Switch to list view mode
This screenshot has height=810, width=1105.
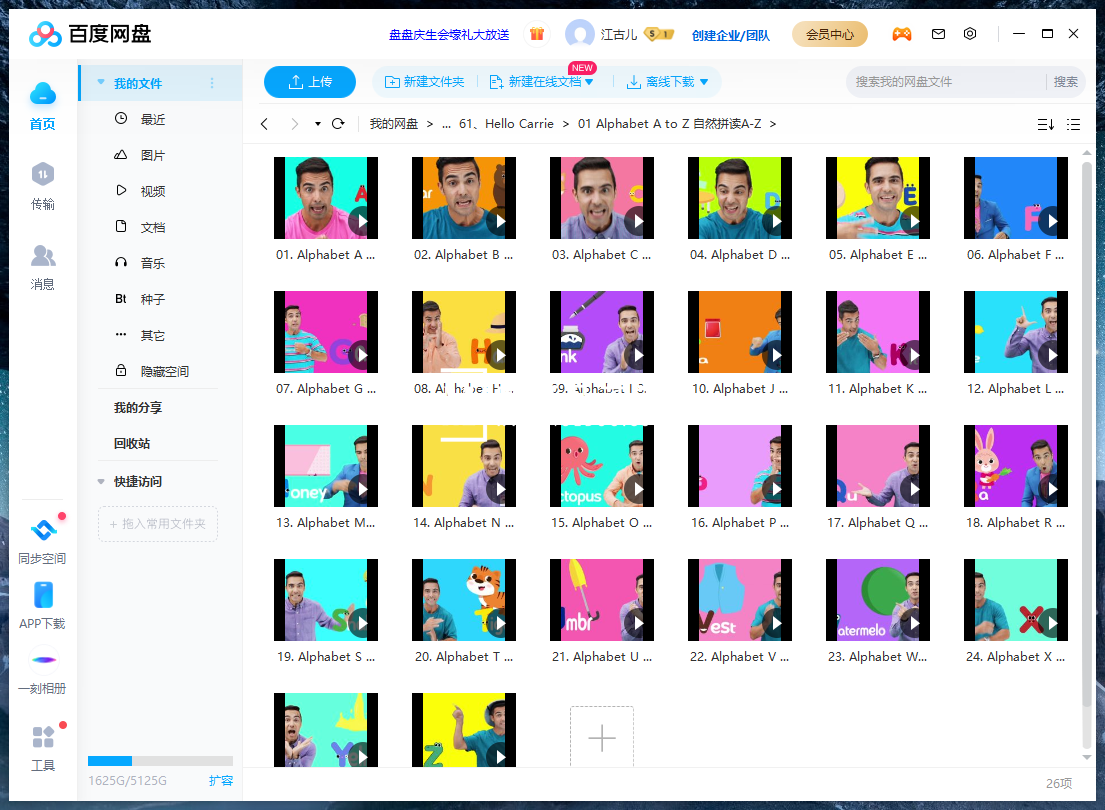pyautogui.click(x=1074, y=124)
